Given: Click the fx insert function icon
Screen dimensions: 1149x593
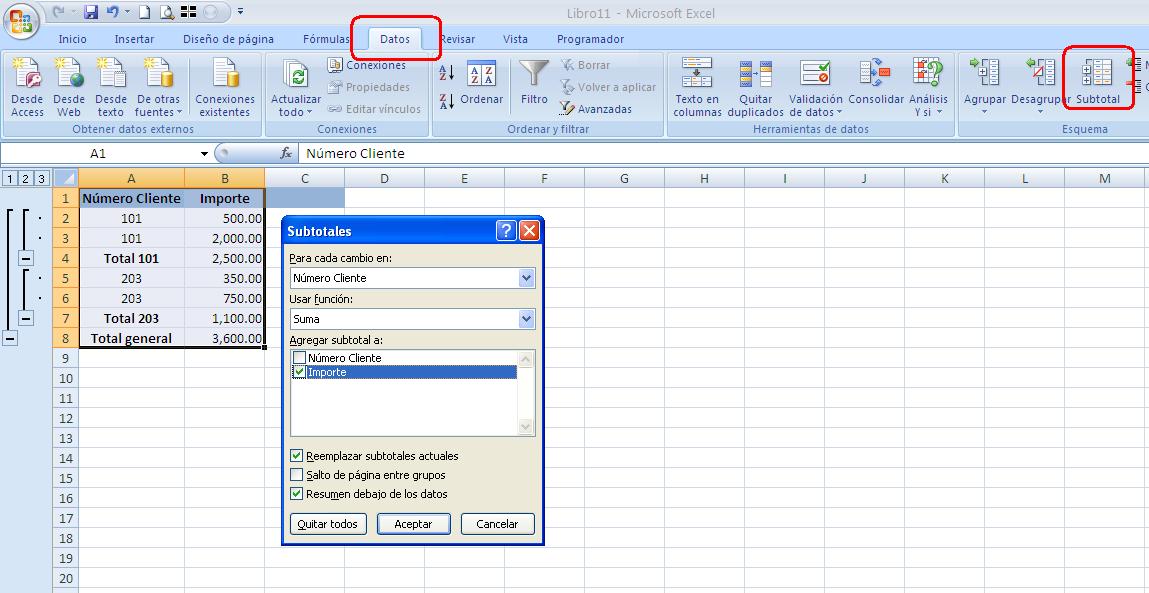Looking at the screenshot, I should 287,154.
